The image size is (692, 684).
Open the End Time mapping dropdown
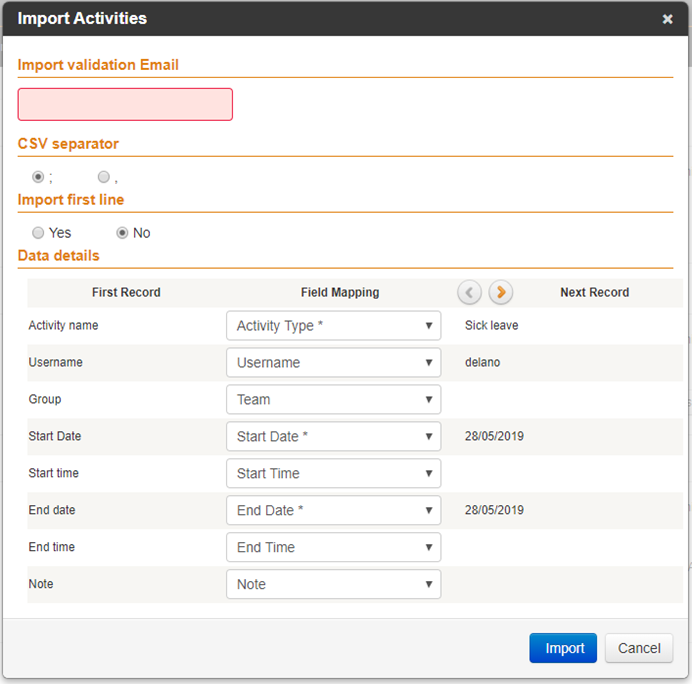pos(334,547)
